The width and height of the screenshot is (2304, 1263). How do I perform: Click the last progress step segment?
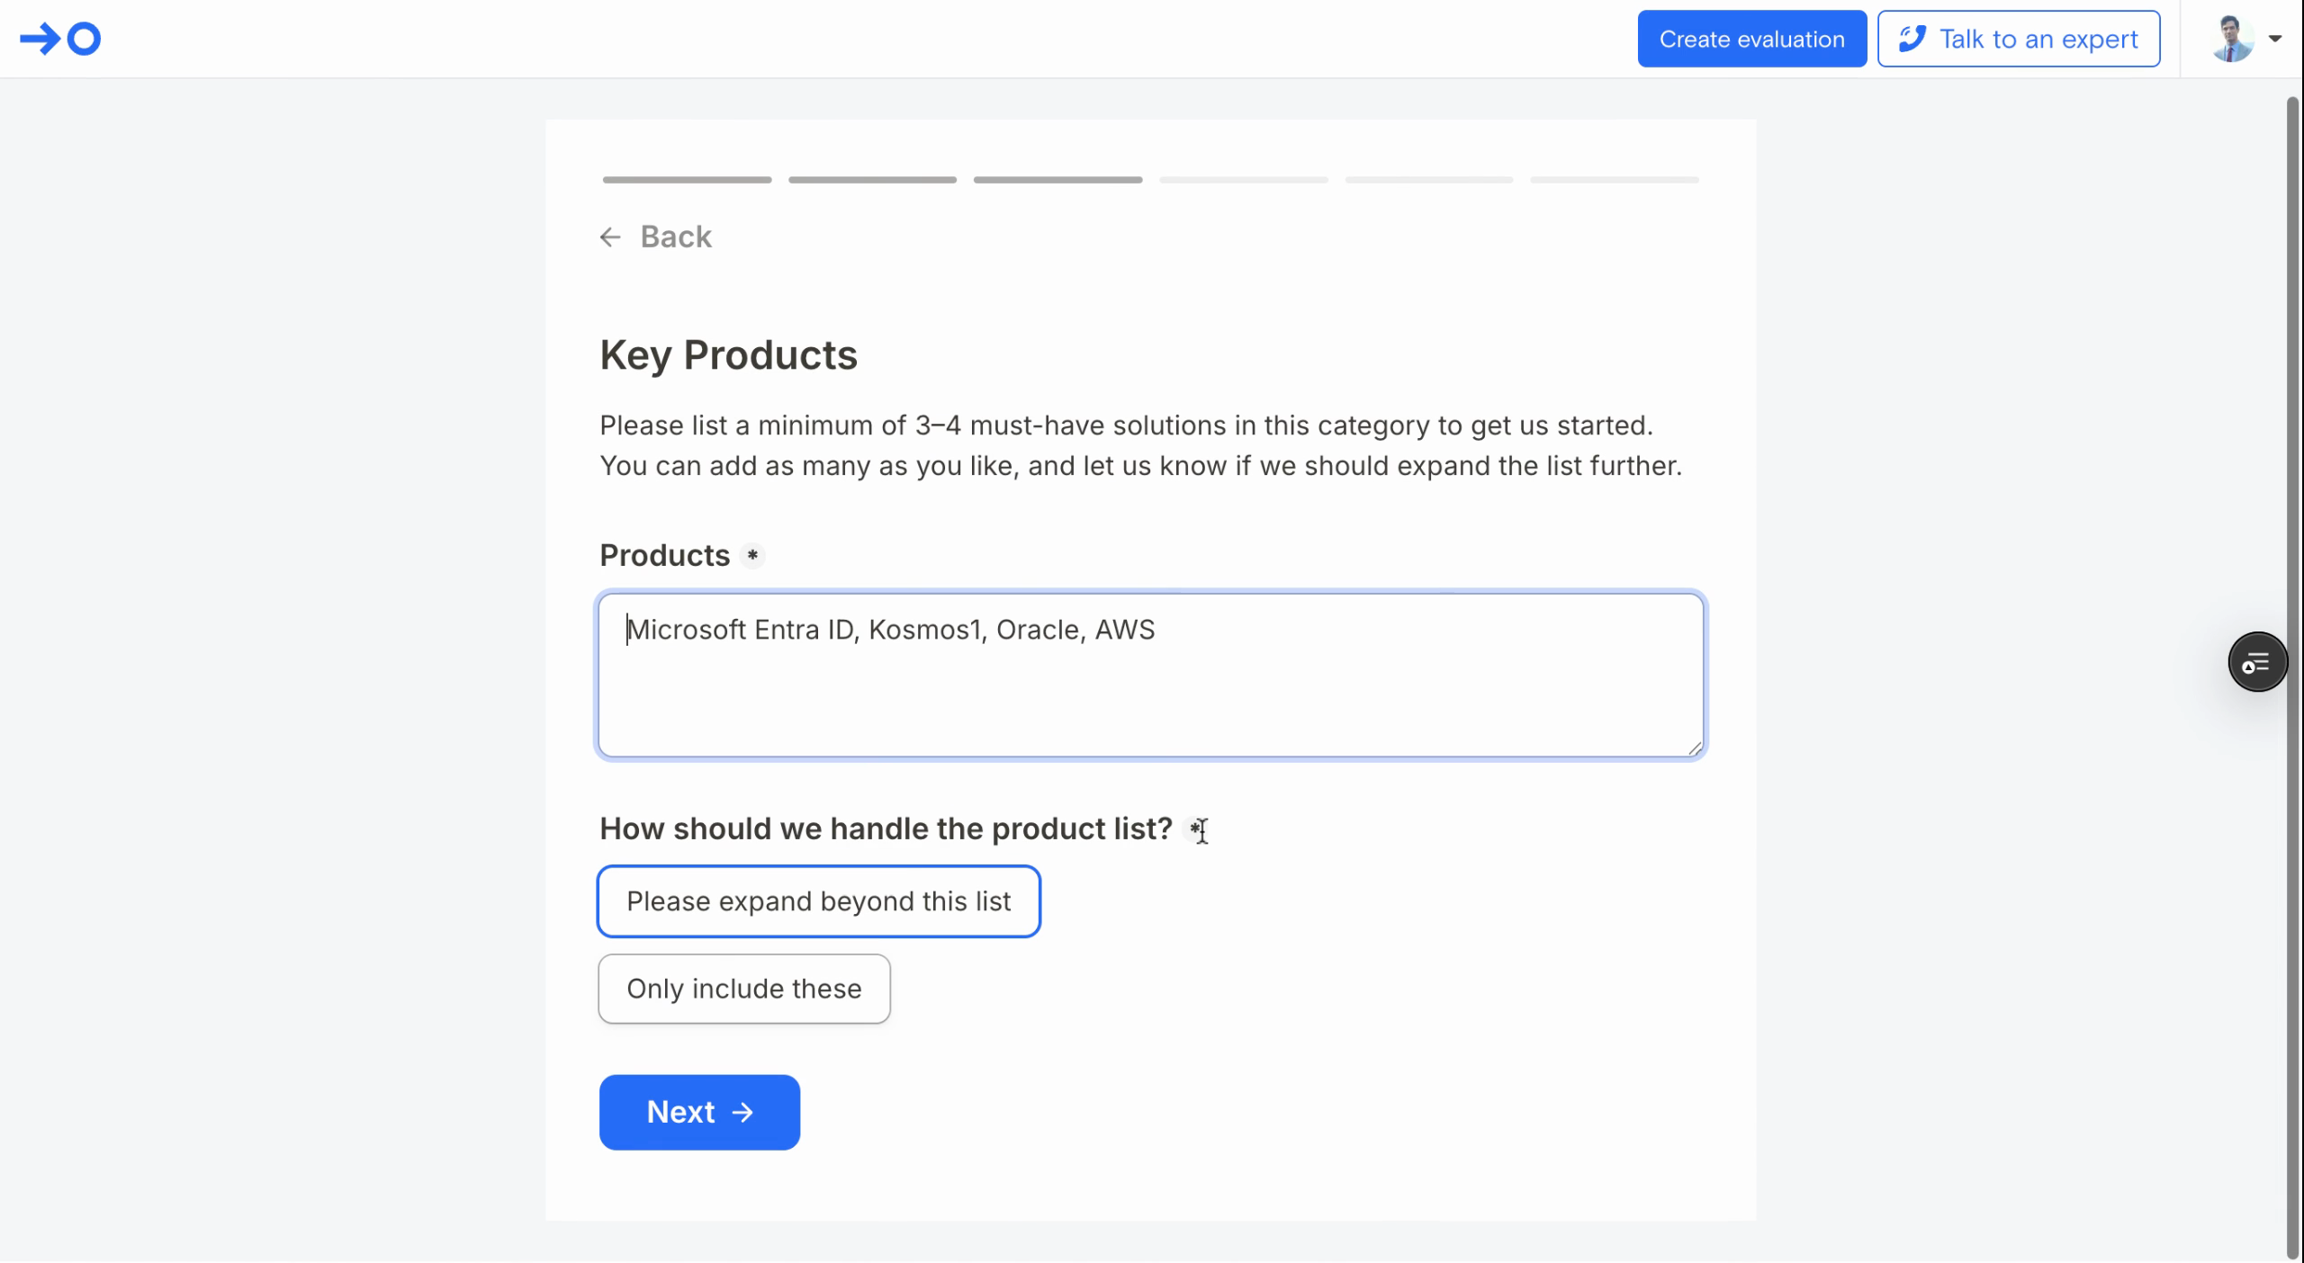point(1614,180)
